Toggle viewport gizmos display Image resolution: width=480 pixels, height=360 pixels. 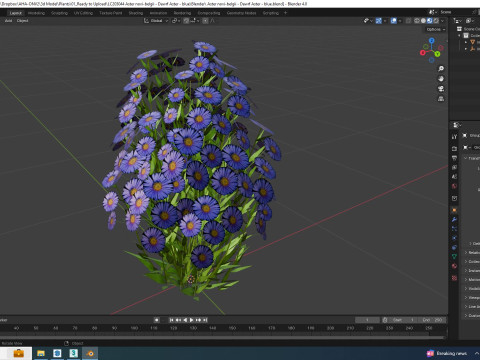pyautogui.click(x=379, y=21)
